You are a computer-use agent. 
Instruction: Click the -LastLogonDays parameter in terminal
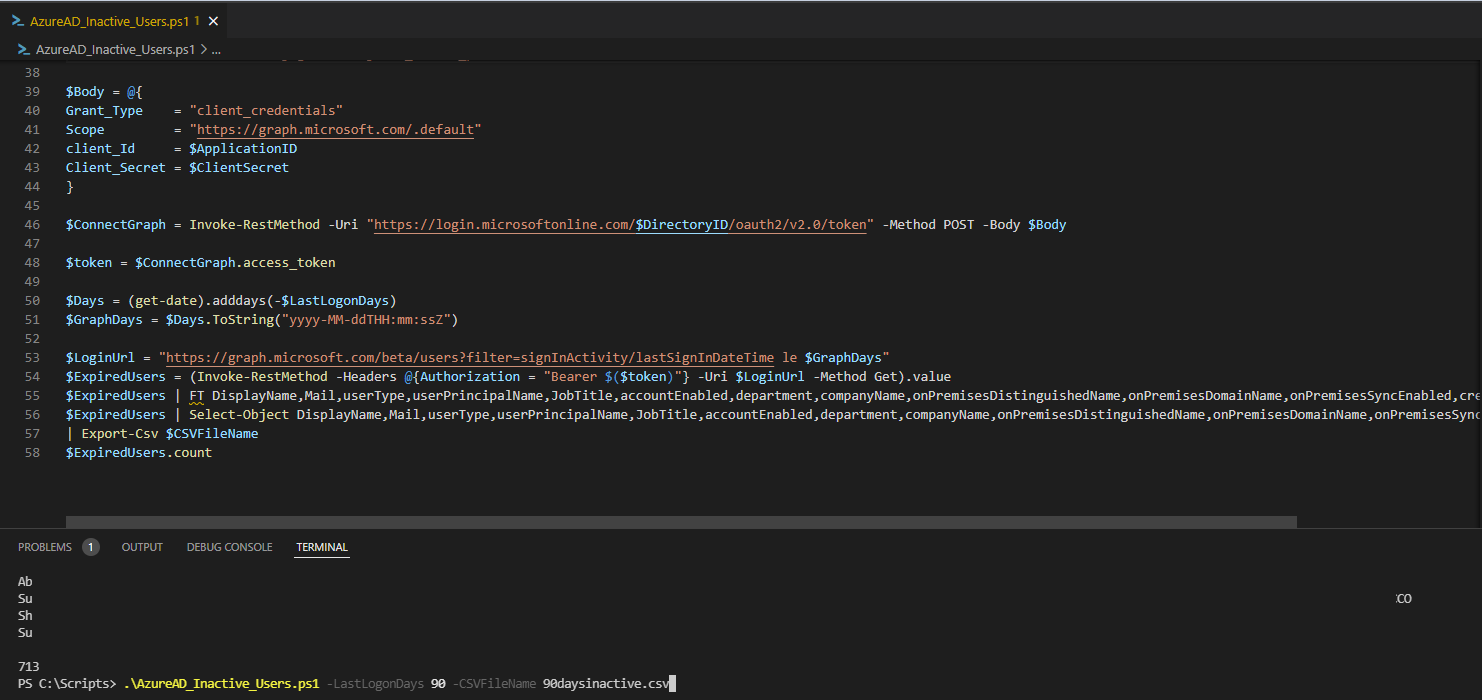(375, 684)
